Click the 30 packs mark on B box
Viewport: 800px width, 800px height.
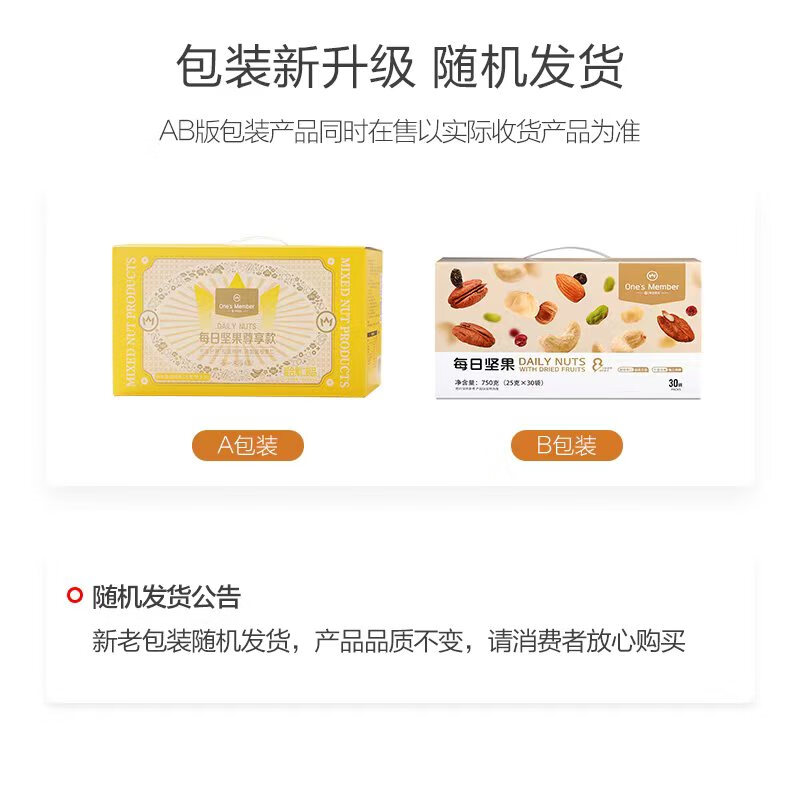tap(675, 384)
